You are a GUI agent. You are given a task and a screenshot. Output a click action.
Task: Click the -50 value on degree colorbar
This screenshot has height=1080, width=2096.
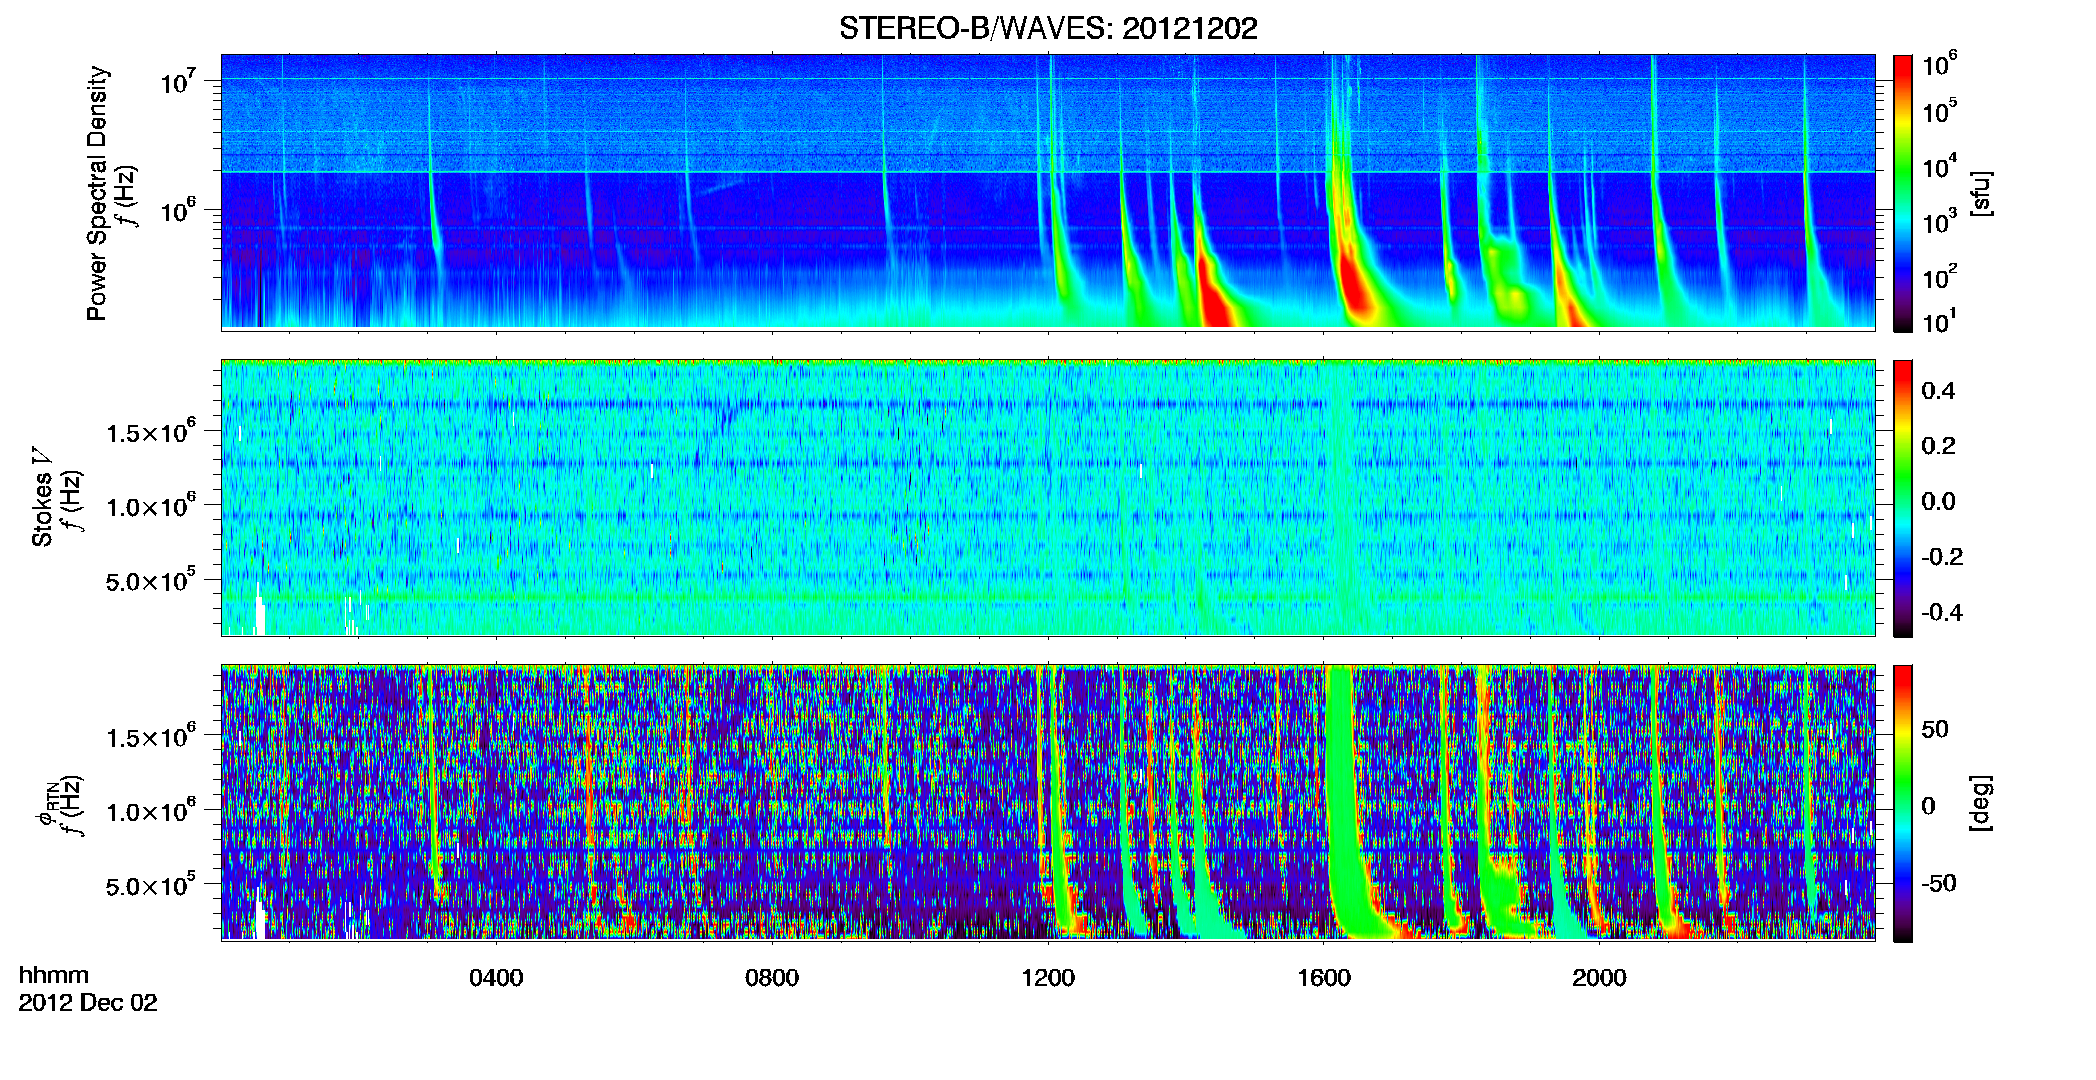(x=1938, y=883)
